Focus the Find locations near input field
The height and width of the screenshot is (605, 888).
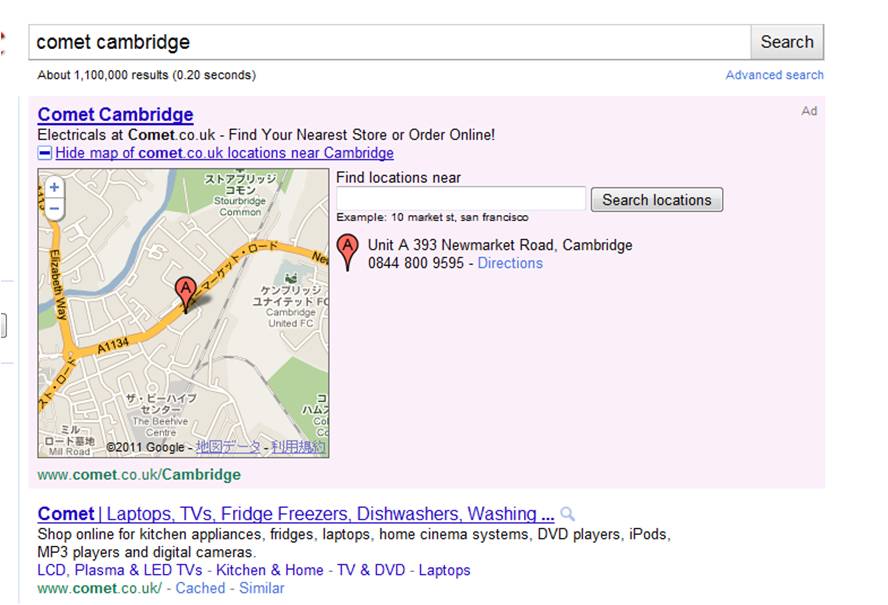click(x=460, y=199)
